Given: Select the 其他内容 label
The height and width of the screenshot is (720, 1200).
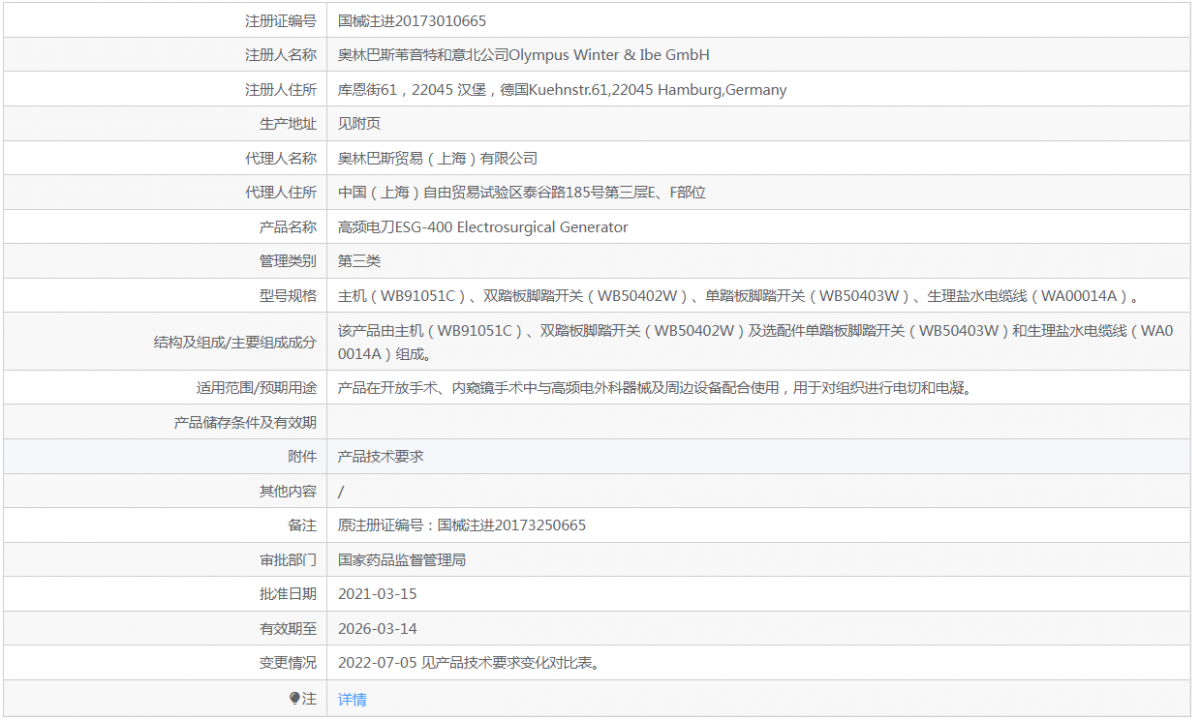Looking at the screenshot, I should pos(288,491).
